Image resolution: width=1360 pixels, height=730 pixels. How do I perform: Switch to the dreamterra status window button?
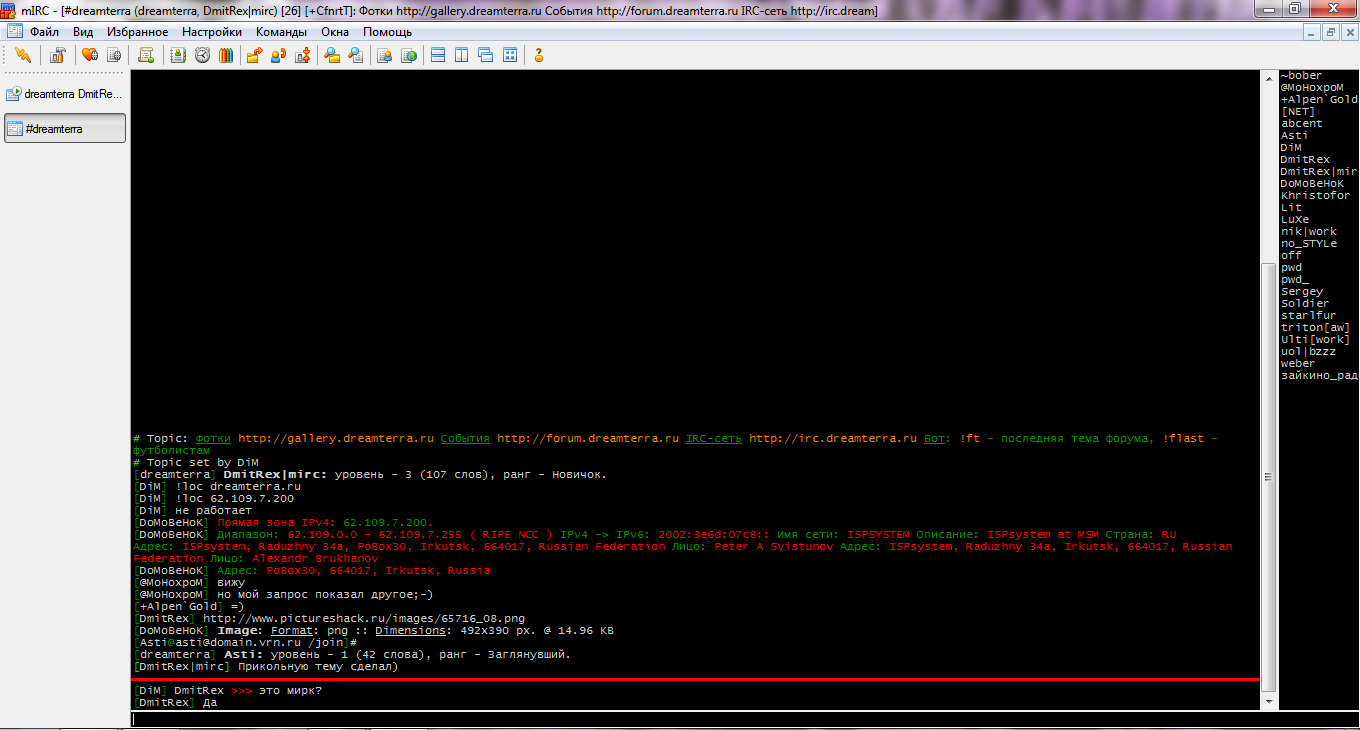(65, 94)
